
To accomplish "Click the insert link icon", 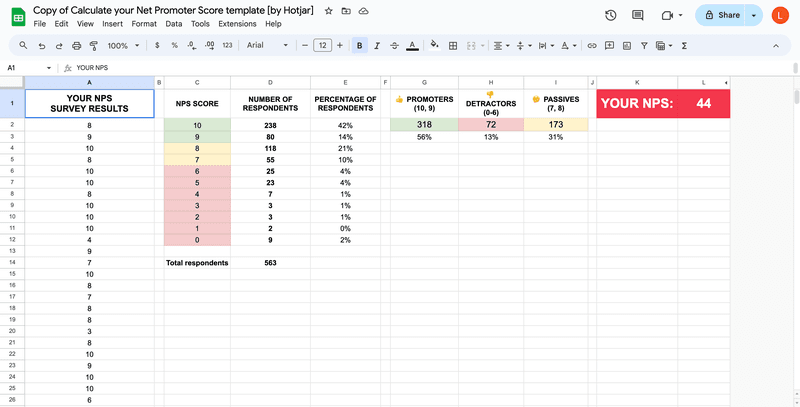I will (x=592, y=46).
